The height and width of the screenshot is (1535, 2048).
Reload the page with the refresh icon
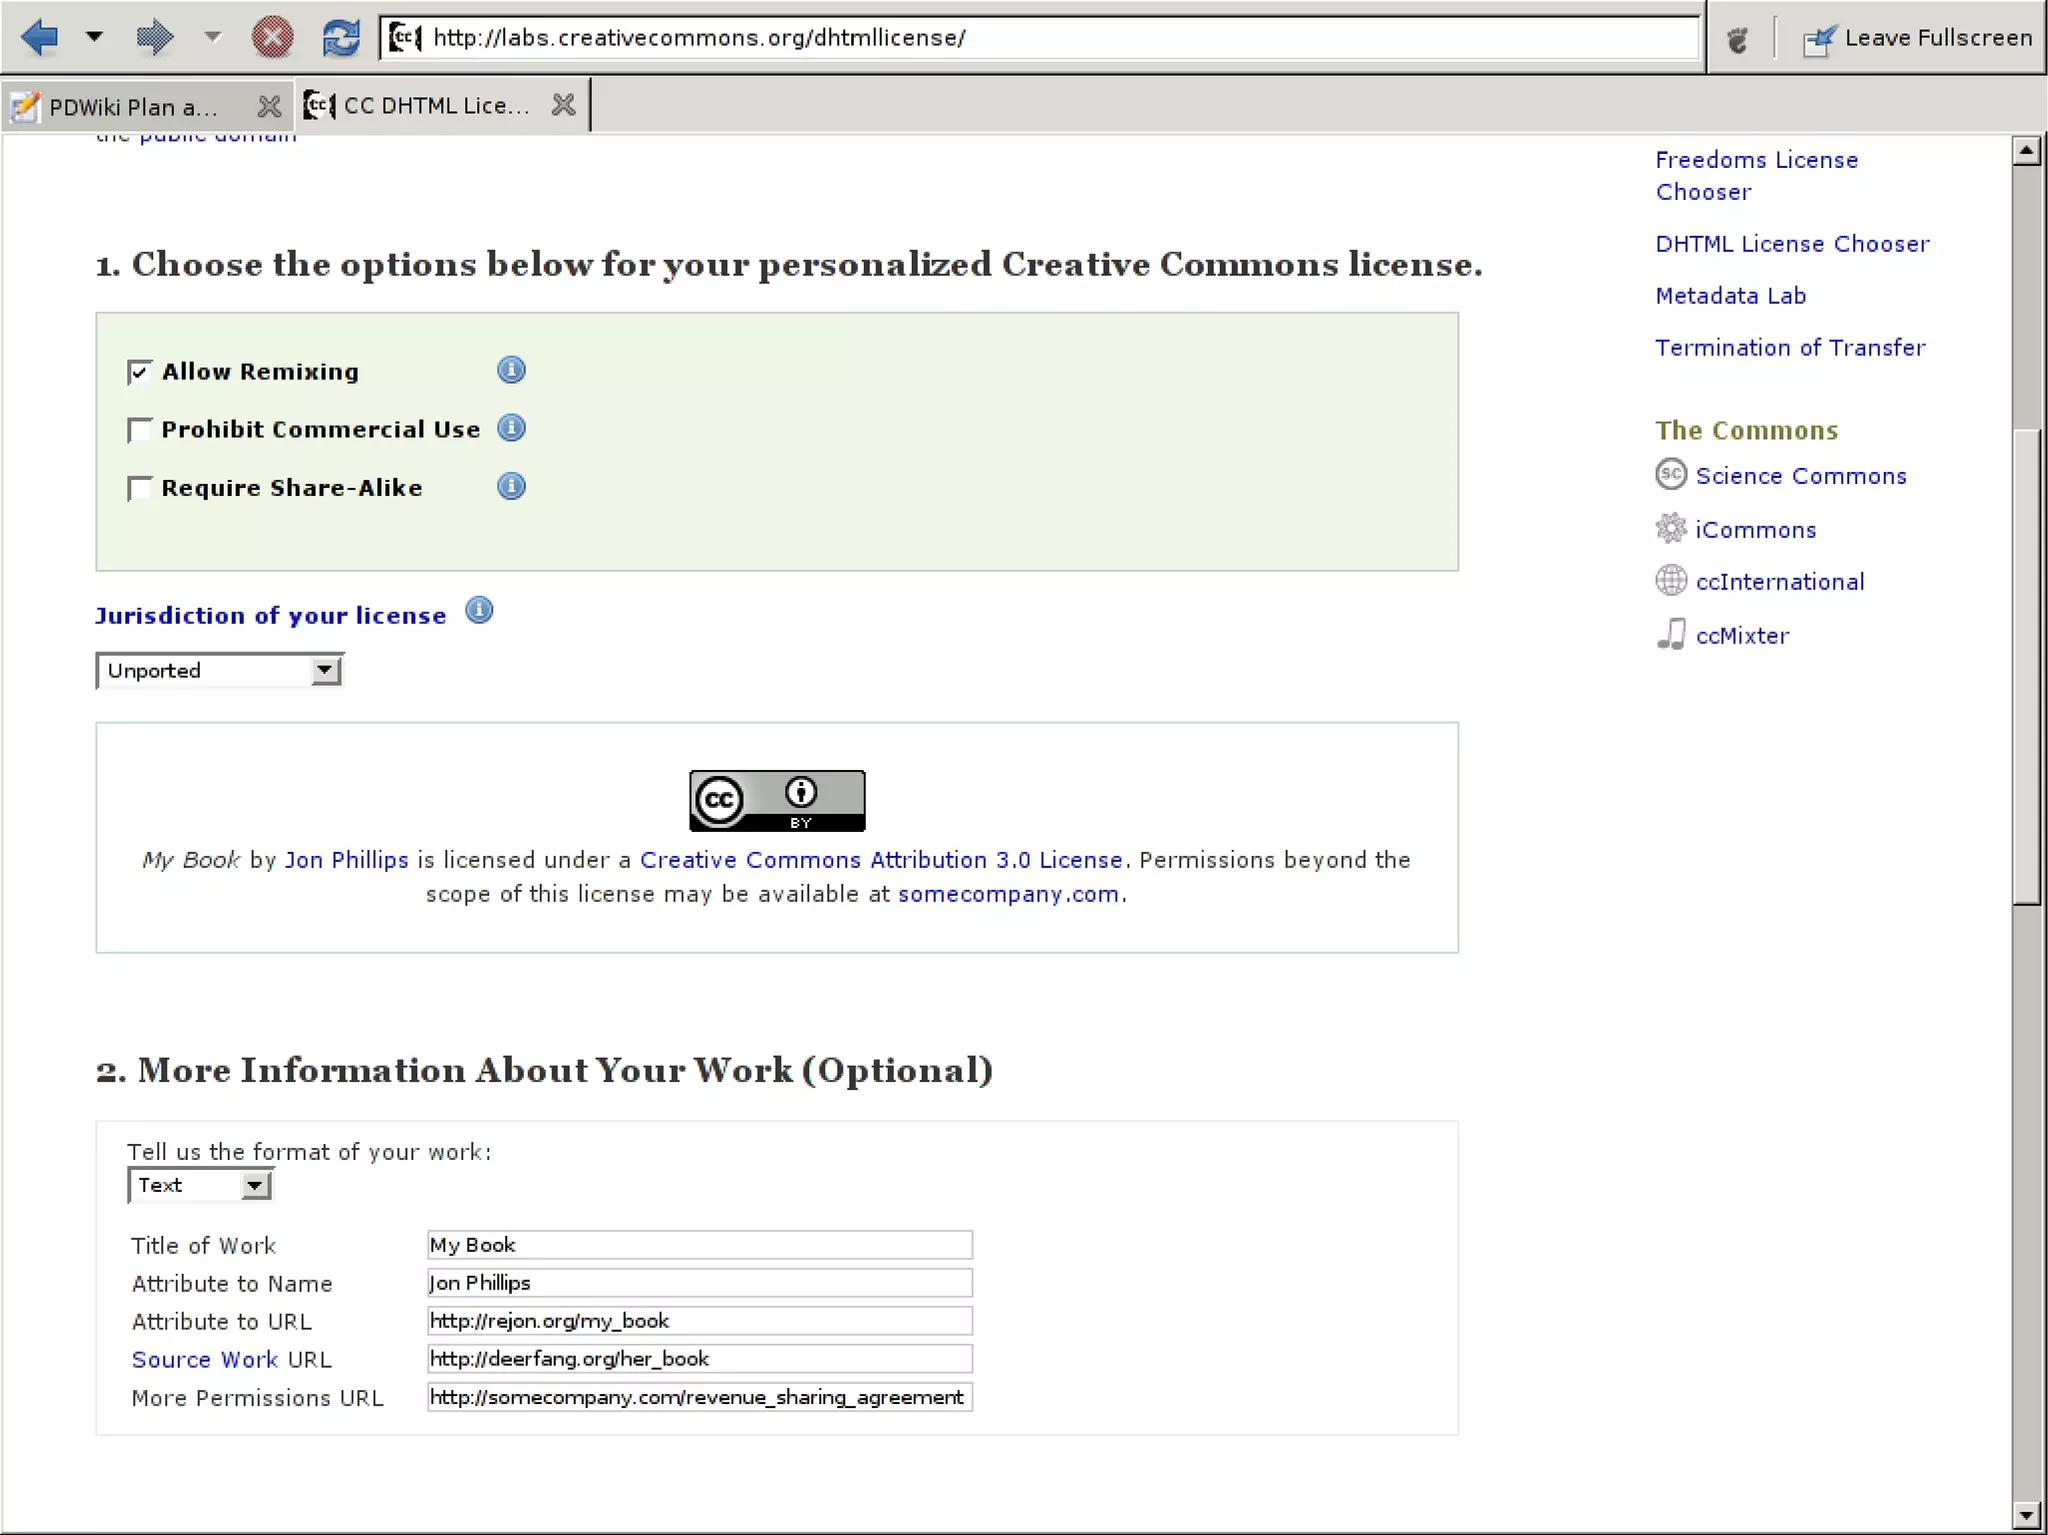click(x=341, y=38)
